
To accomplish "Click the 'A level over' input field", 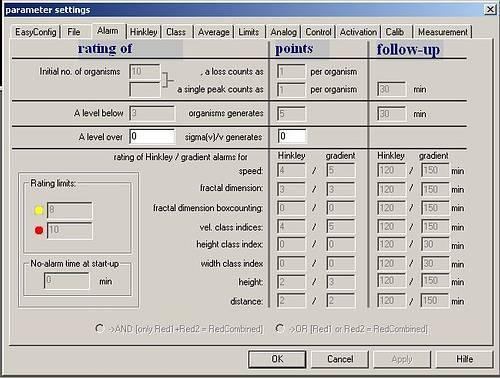I will pyautogui.click(x=152, y=136).
